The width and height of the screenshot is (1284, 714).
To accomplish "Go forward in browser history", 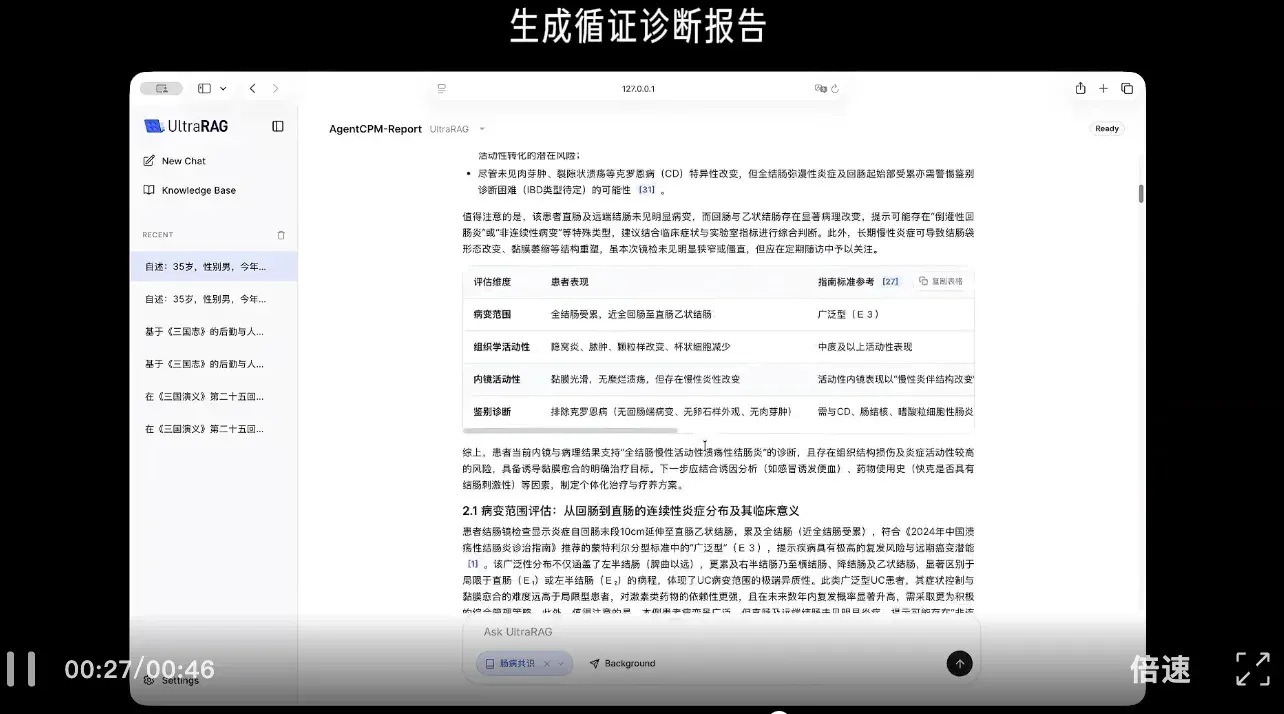I will point(276,88).
